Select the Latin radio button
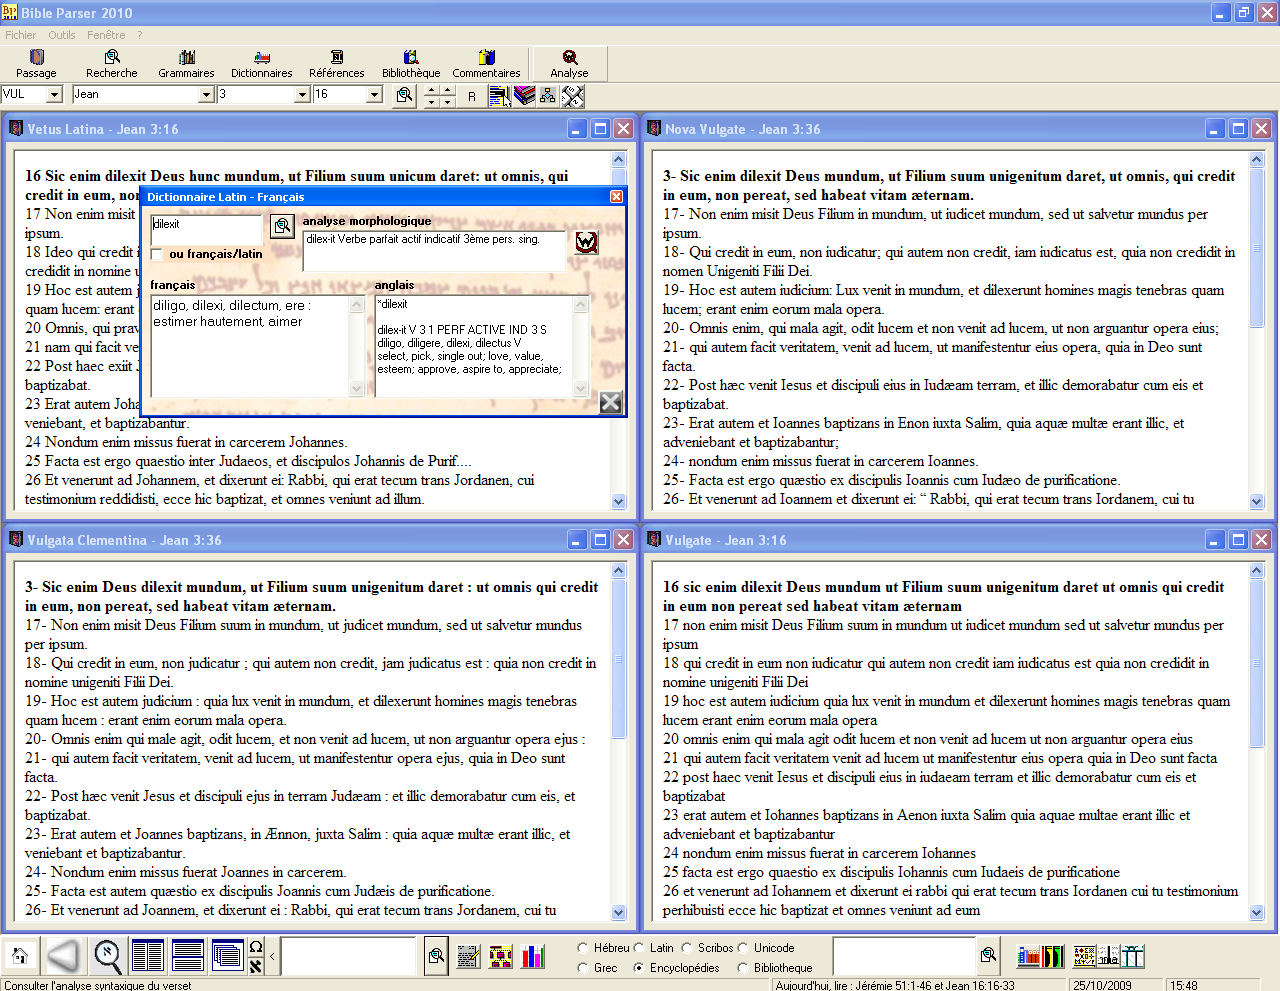The width and height of the screenshot is (1280, 991). click(x=639, y=948)
